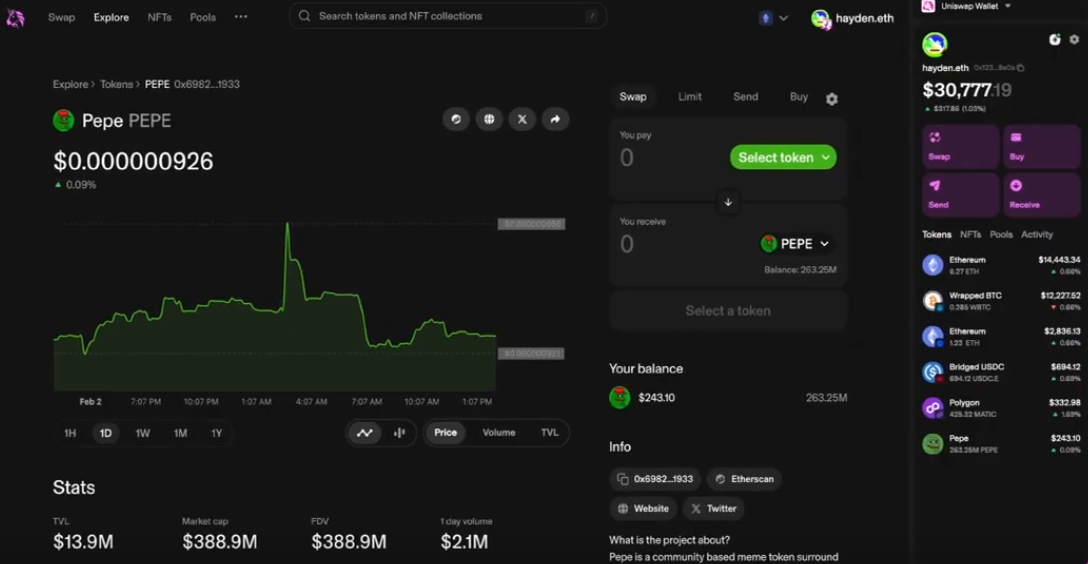Image resolution: width=1088 pixels, height=564 pixels.
Task: Open the NFTs tab in wallet panel
Action: 970,234
